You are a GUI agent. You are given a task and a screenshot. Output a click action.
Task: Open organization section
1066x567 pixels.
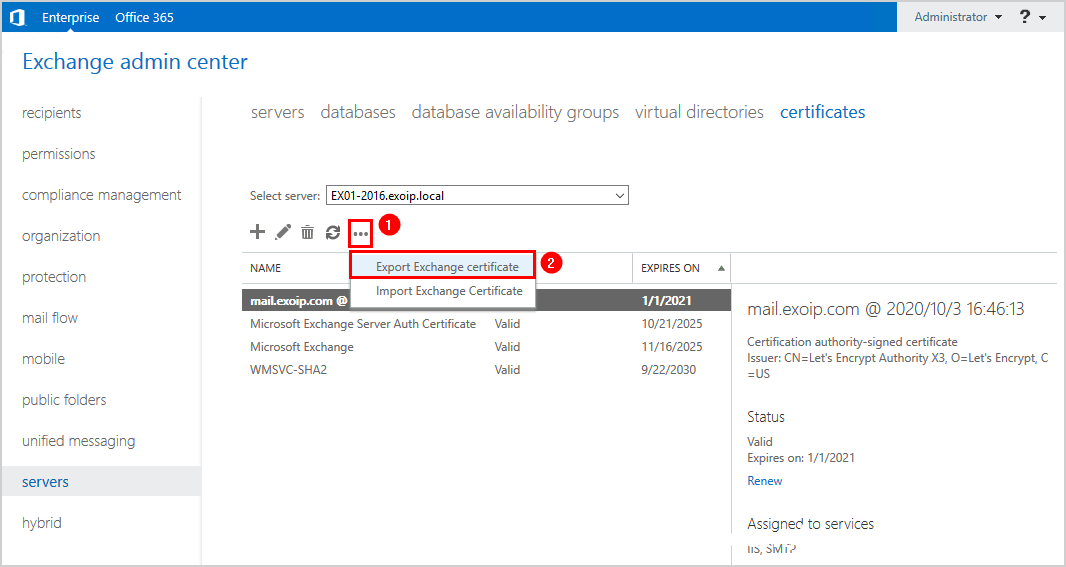click(x=61, y=236)
